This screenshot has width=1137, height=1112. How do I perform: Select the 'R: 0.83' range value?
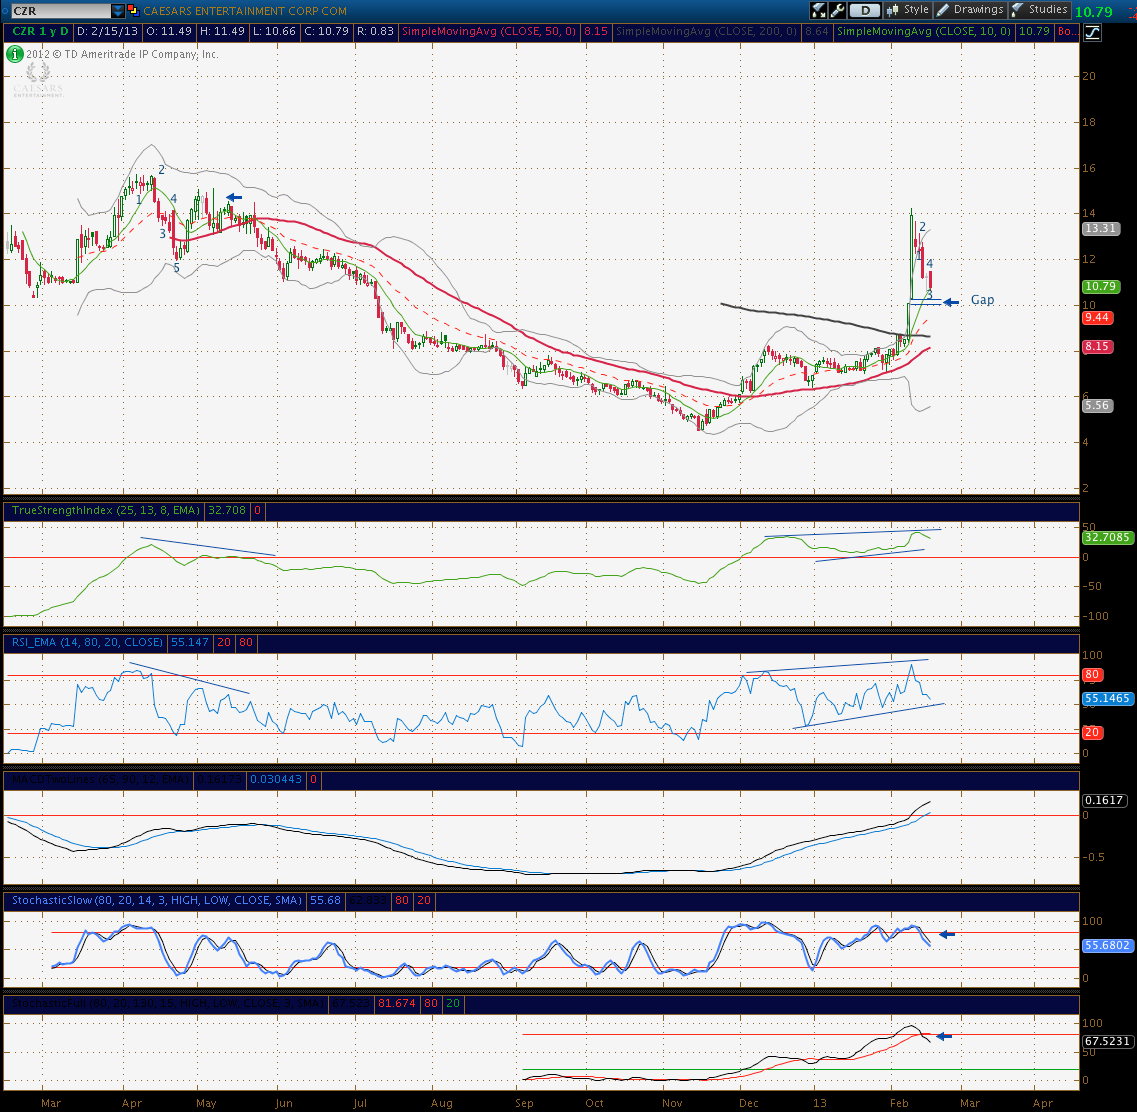coord(375,31)
